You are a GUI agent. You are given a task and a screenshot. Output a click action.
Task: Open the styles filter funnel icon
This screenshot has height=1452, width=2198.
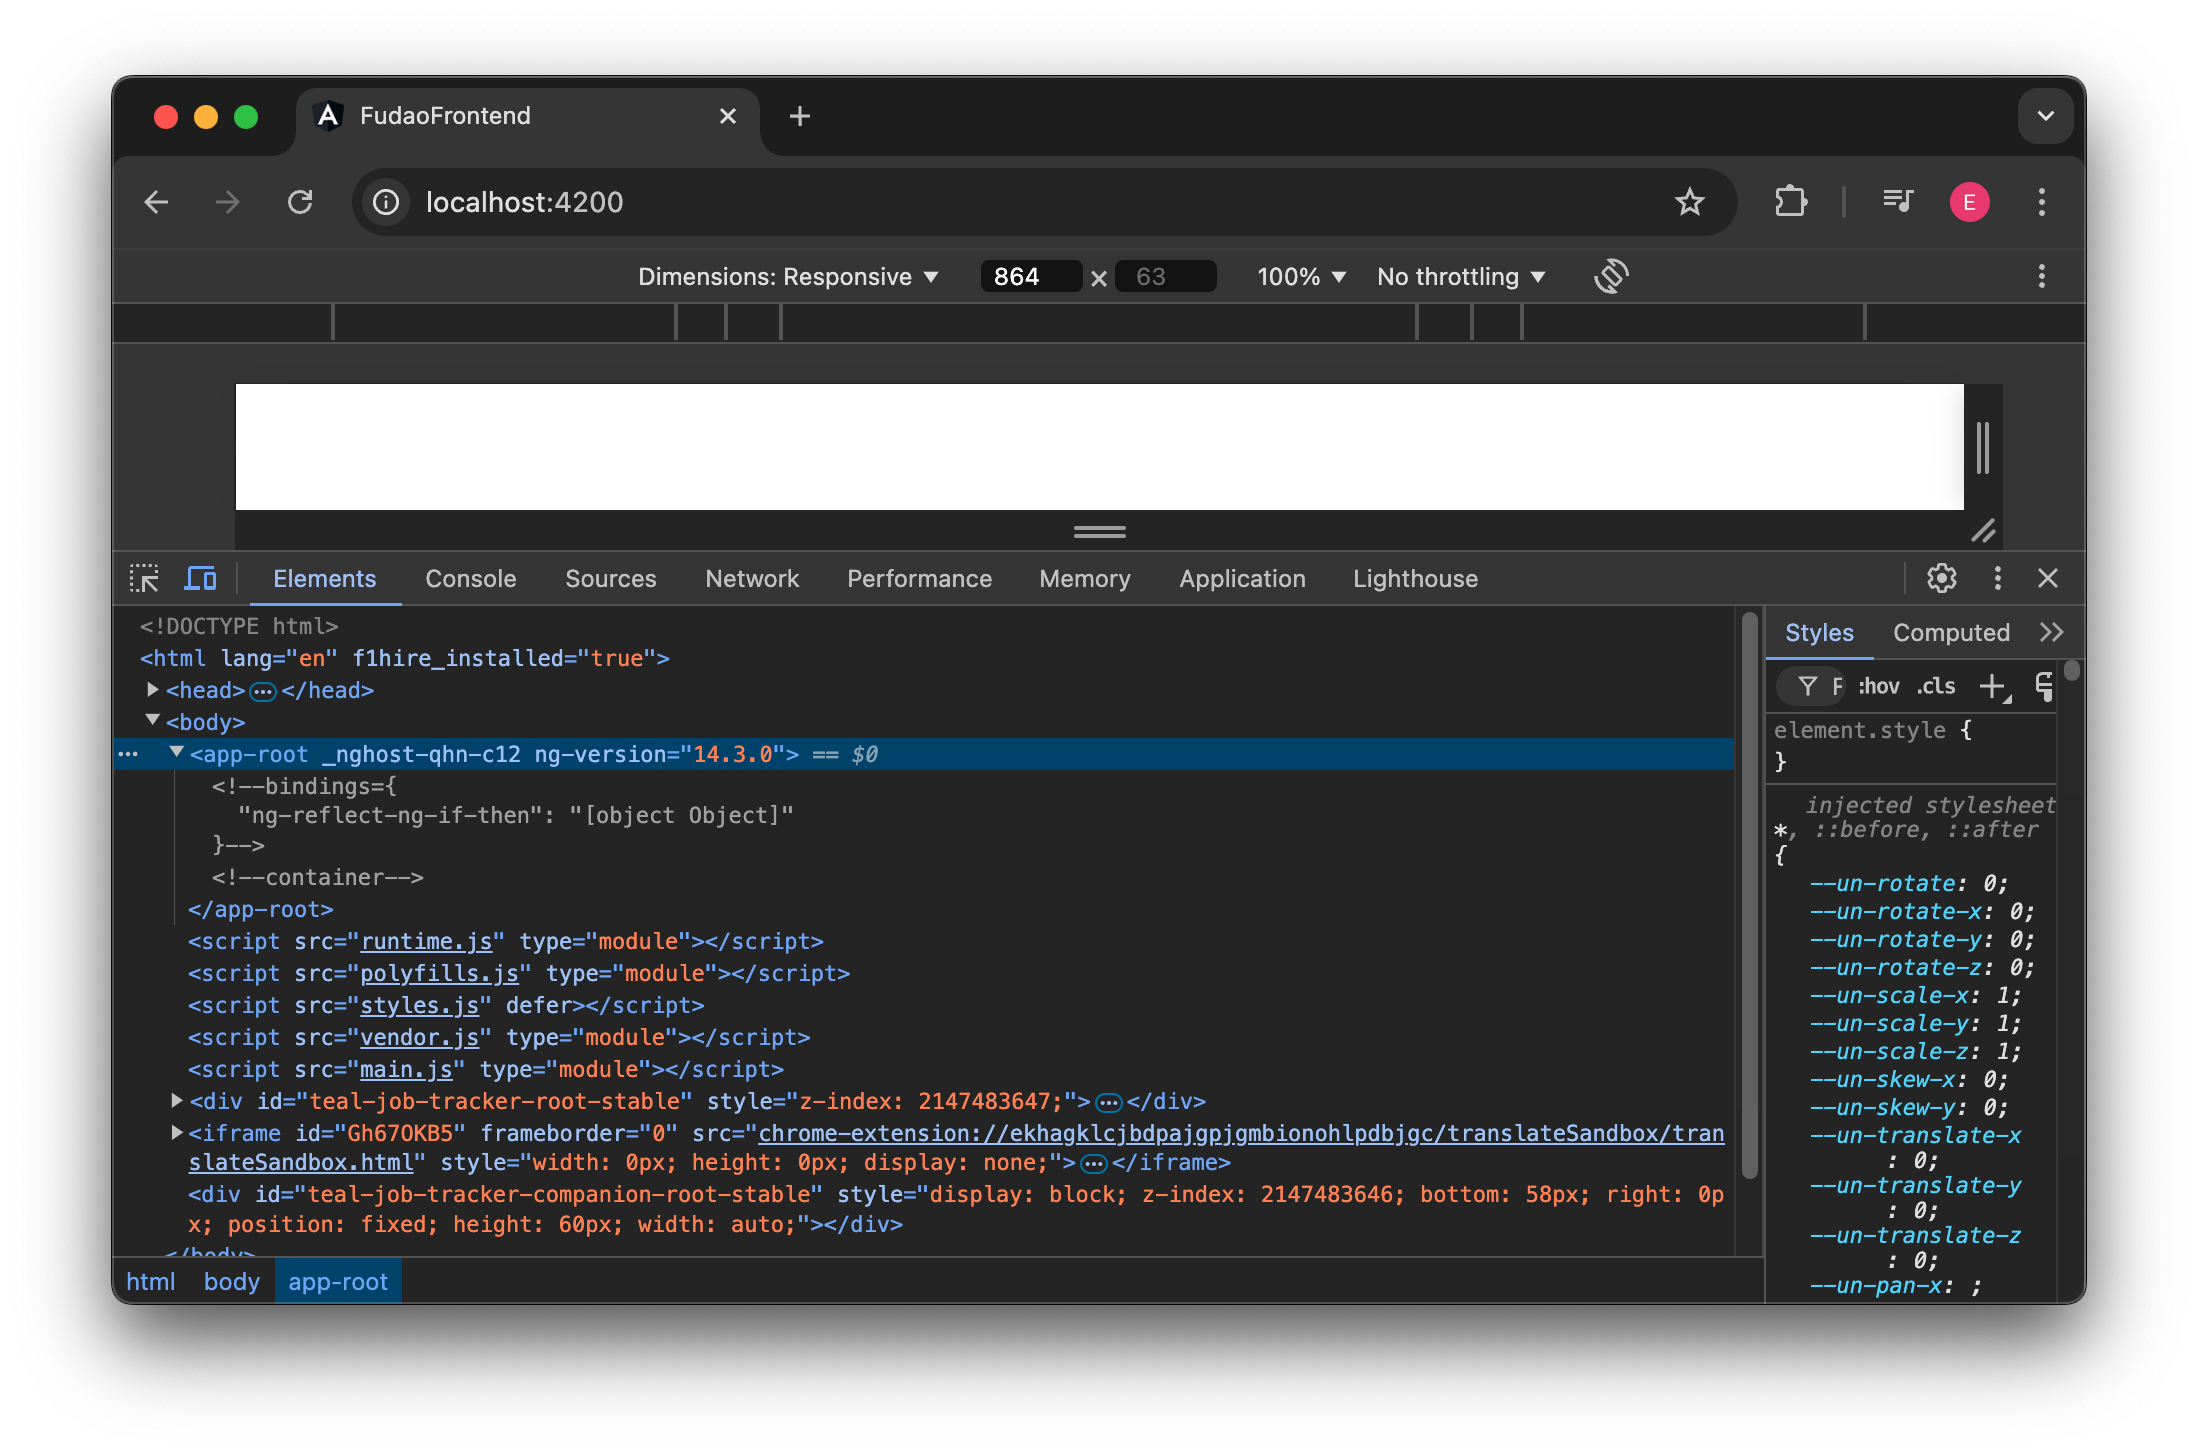click(1809, 686)
